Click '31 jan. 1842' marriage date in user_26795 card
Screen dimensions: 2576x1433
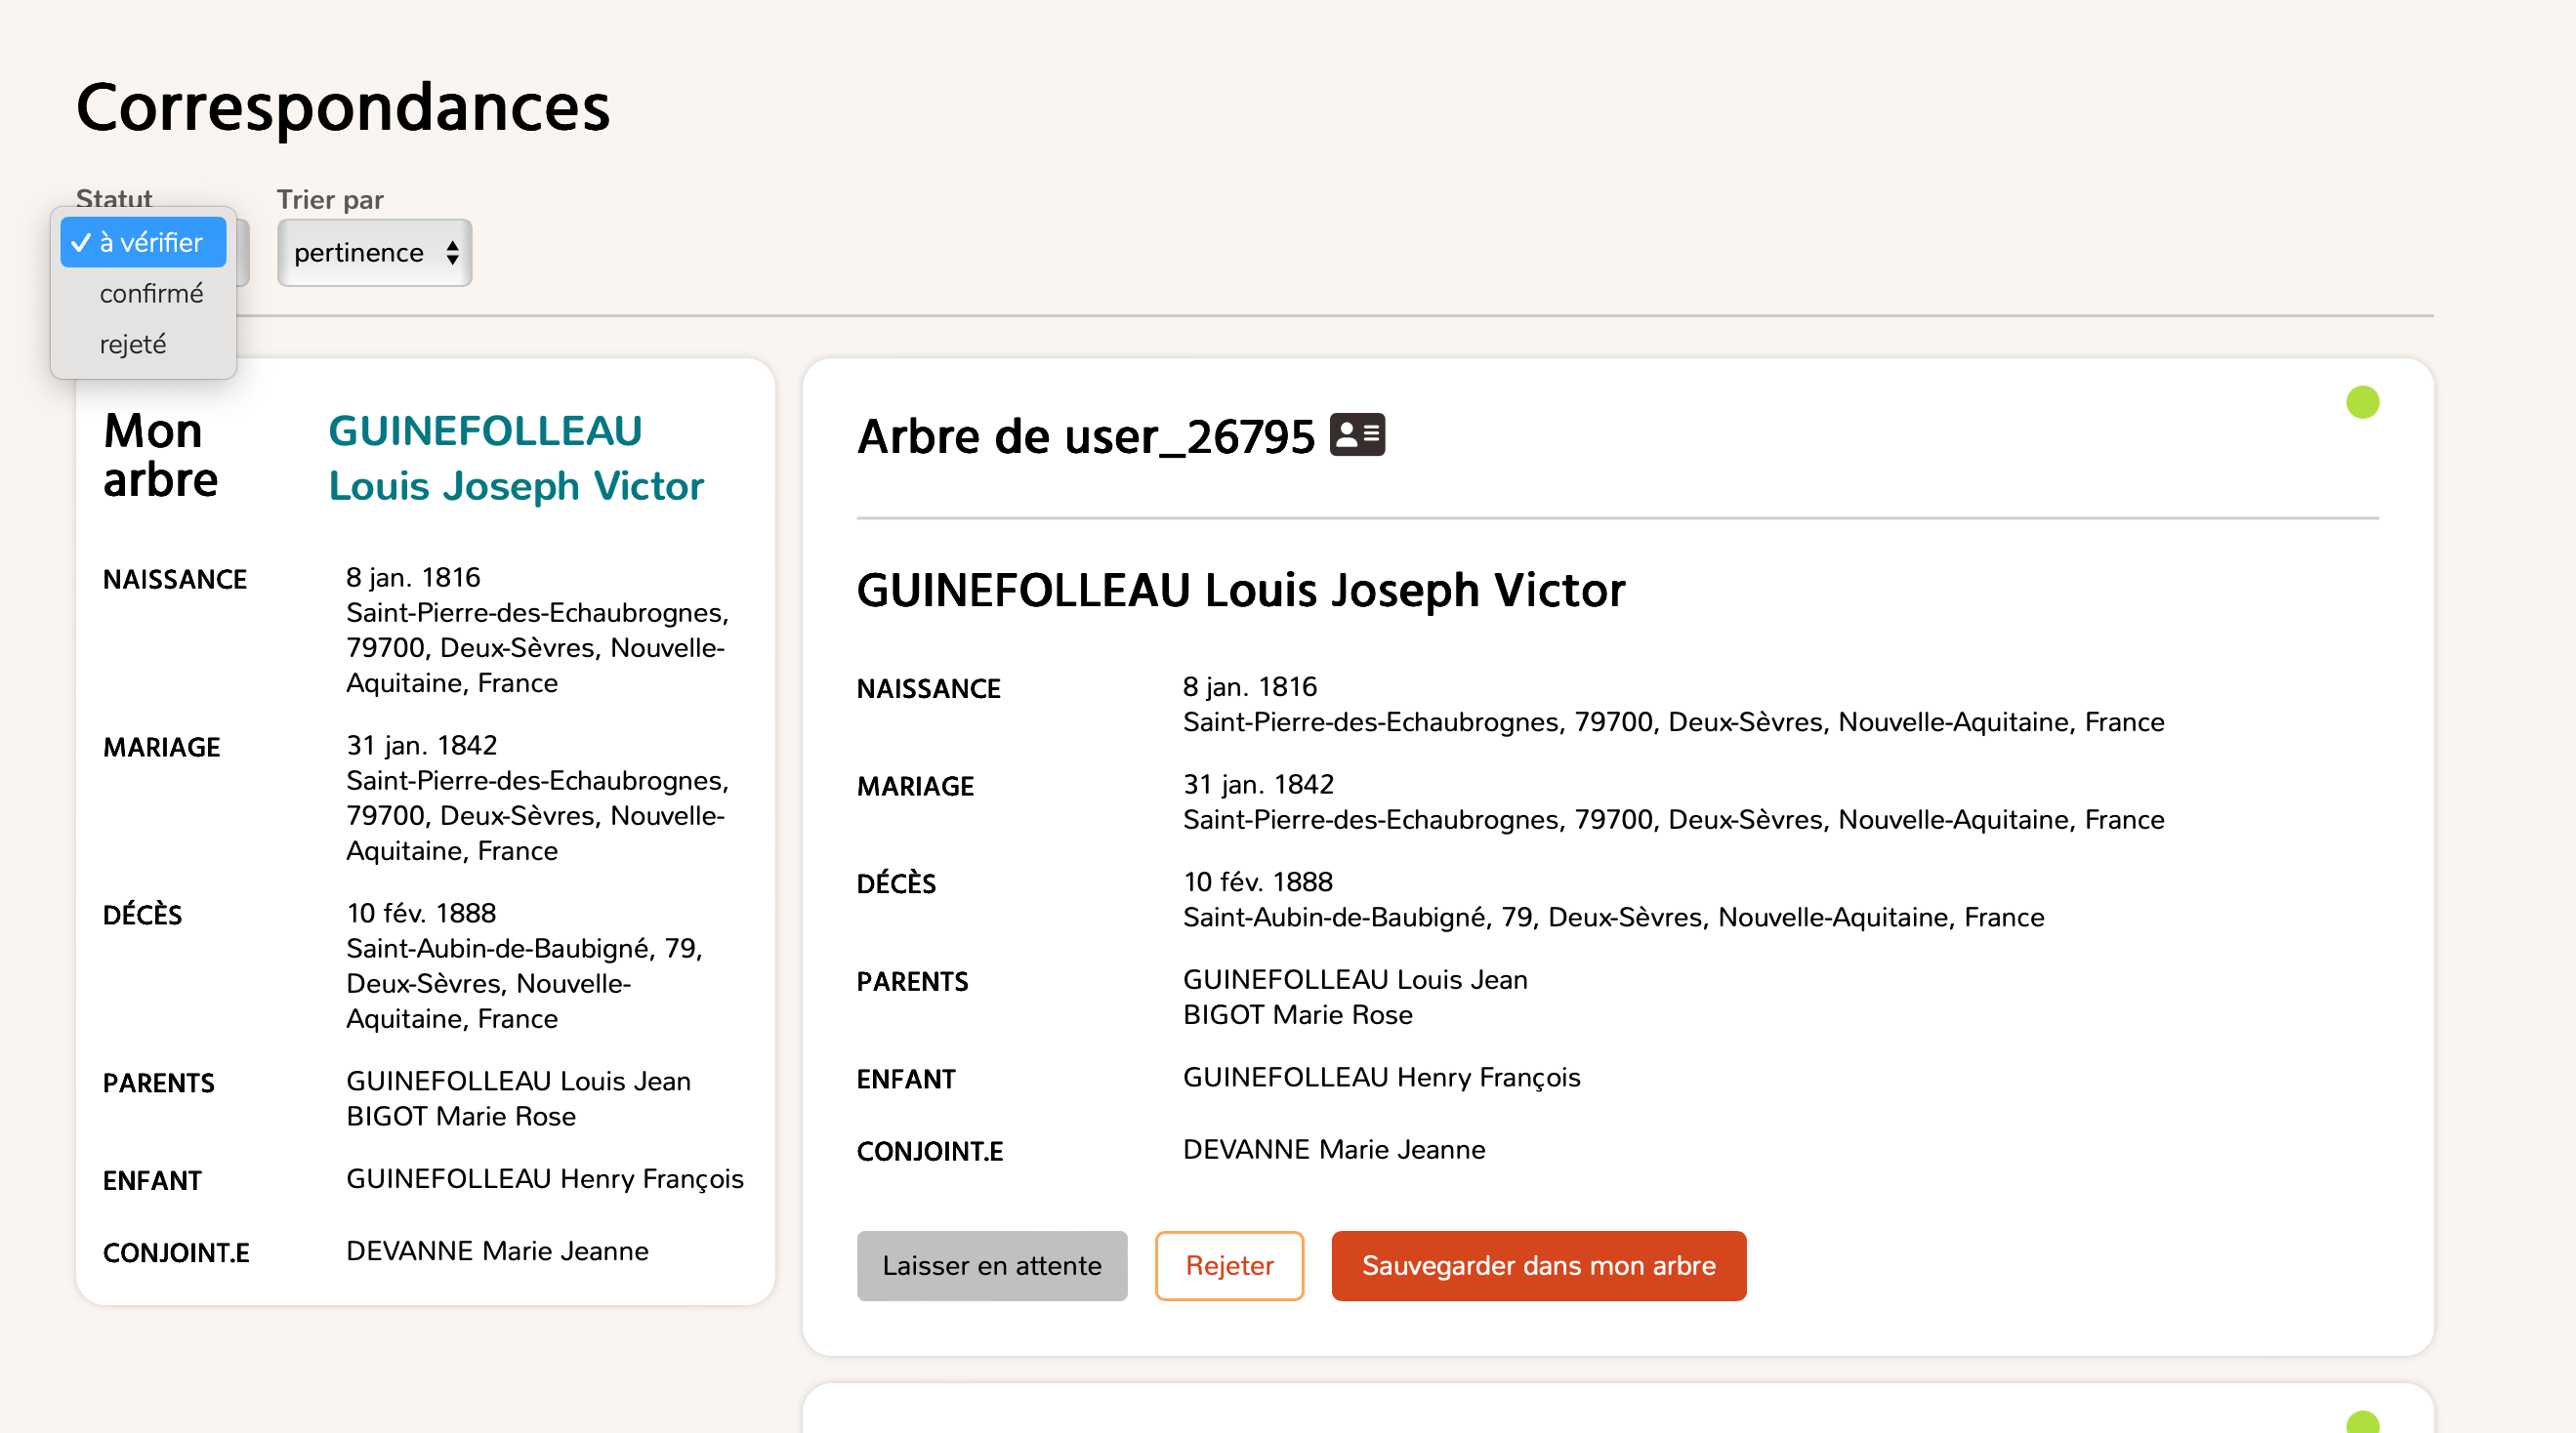point(1258,784)
